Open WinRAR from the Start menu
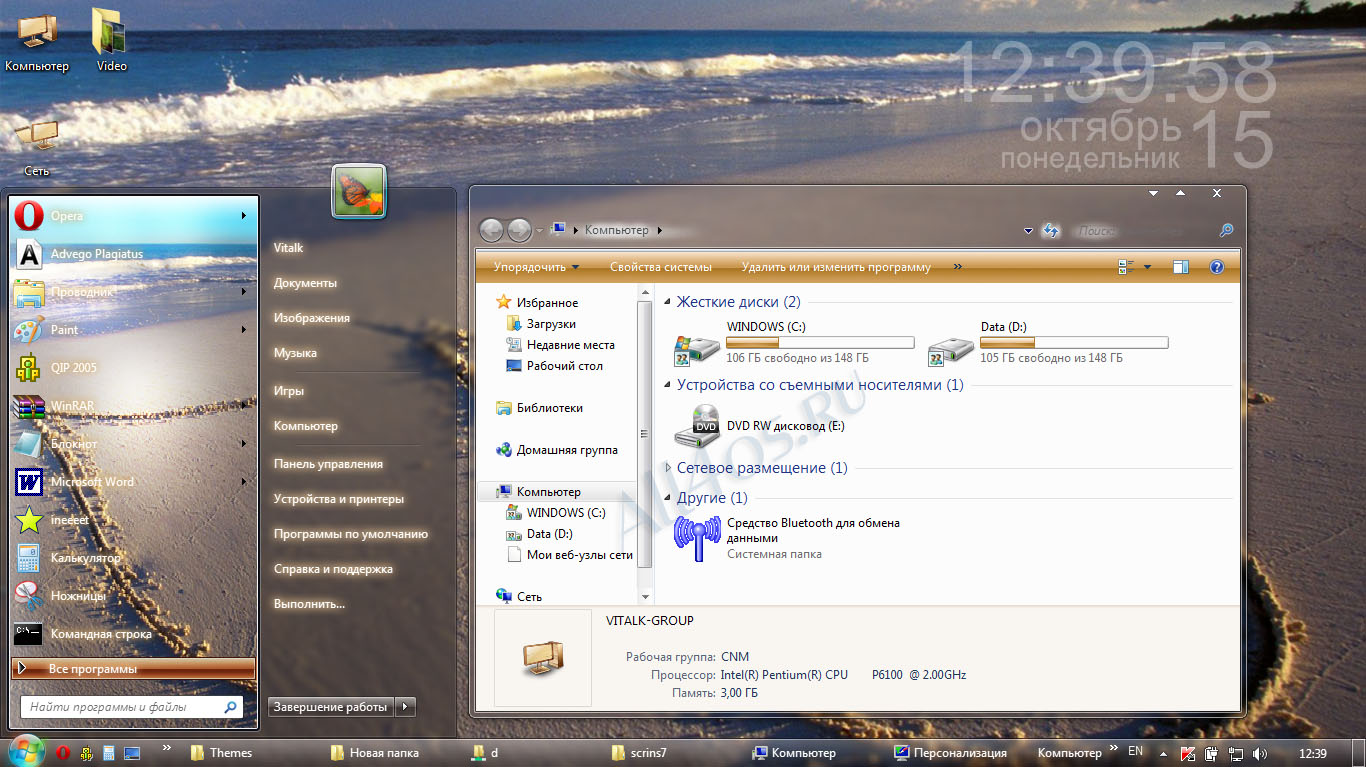 coord(133,406)
